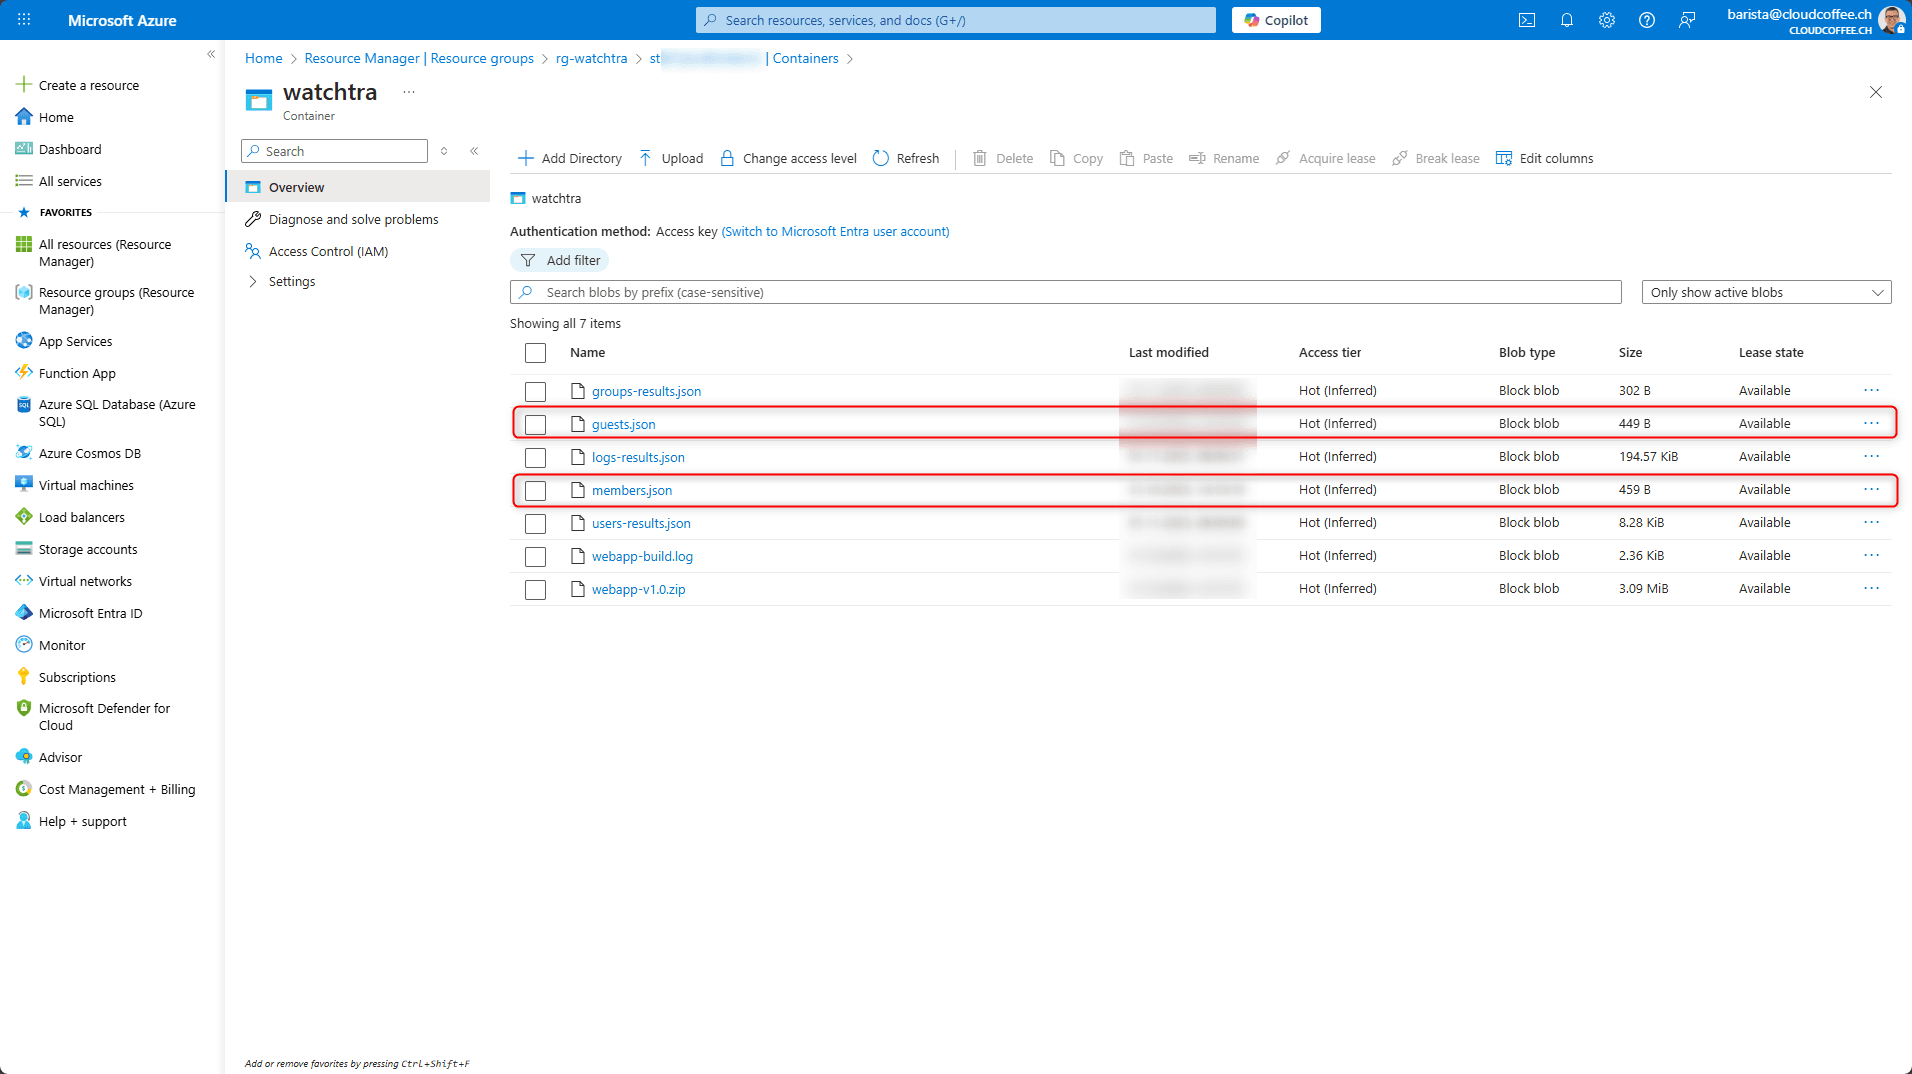Click the Refresh toolbar icon
This screenshot has height=1074, width=1912.
(881, 158)
